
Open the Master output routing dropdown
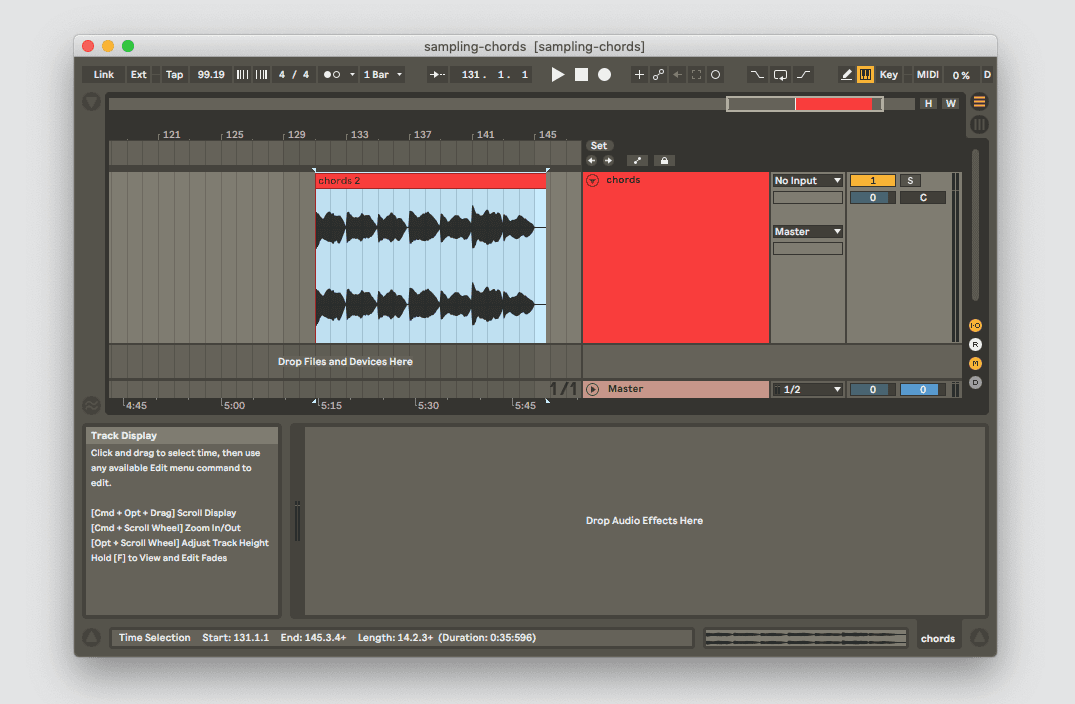(807, 231)
